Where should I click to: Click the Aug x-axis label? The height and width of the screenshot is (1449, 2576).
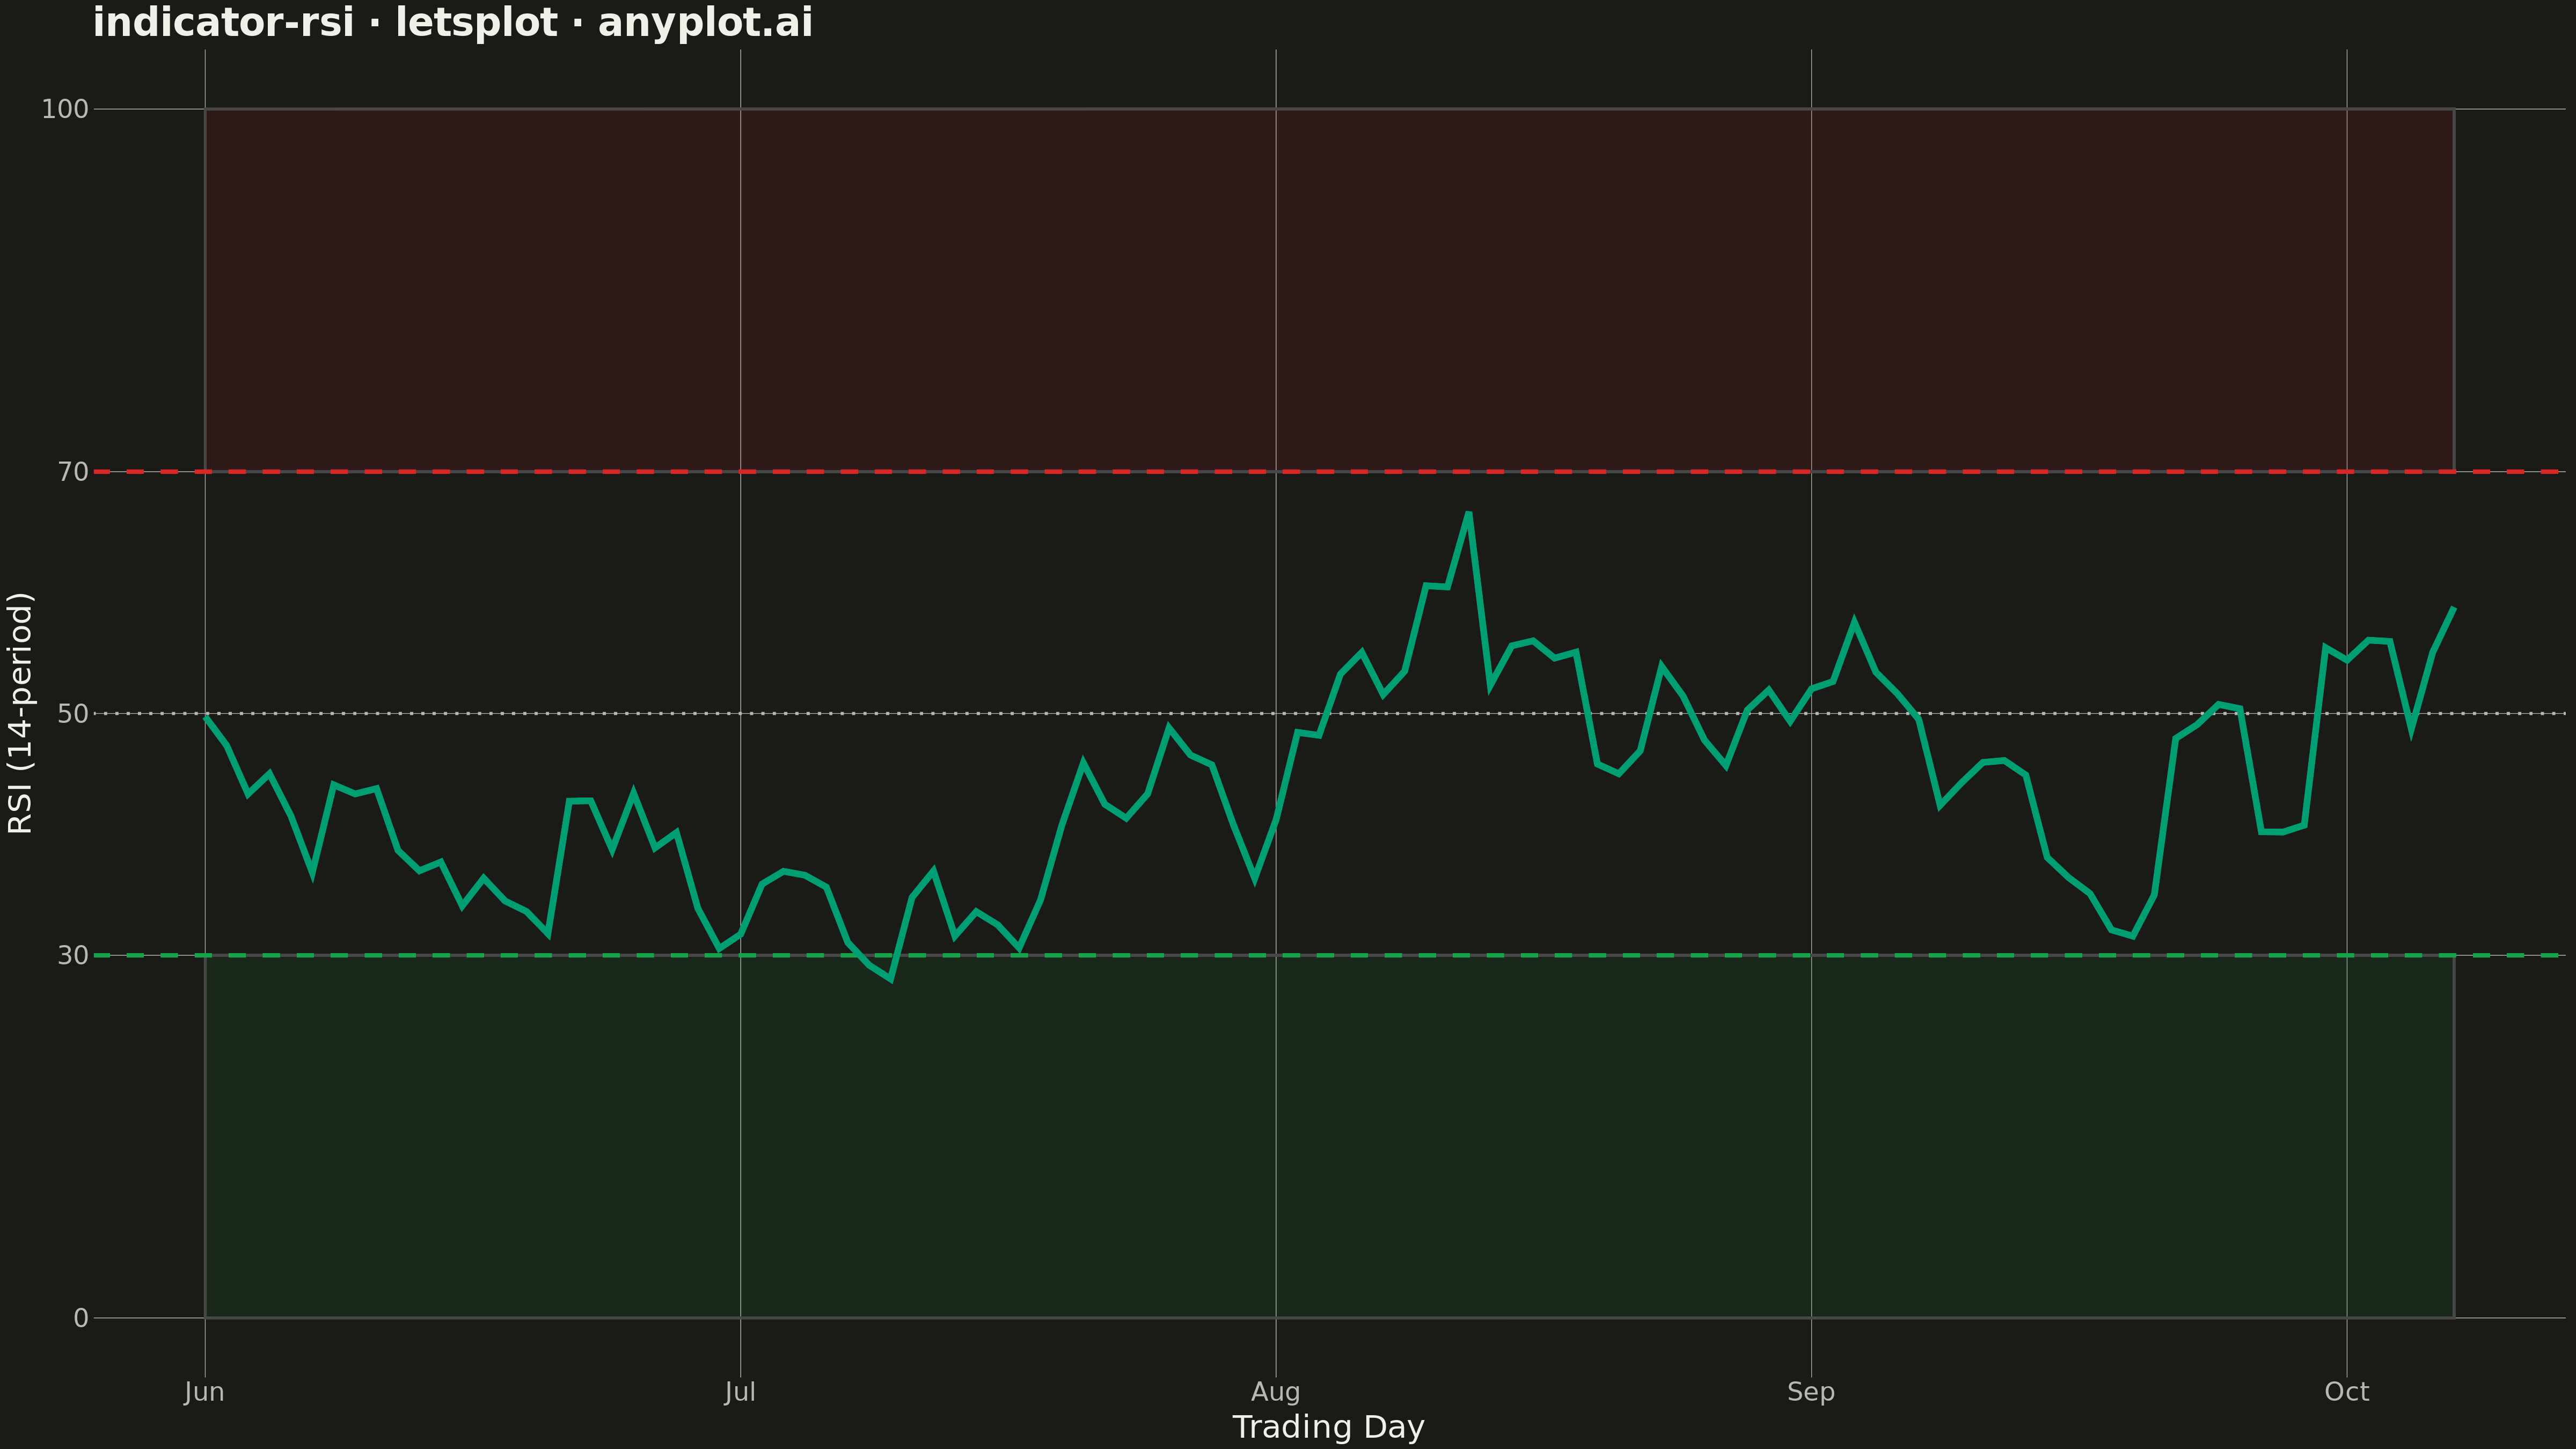pyautogui.click(x=1275, y=1391)
